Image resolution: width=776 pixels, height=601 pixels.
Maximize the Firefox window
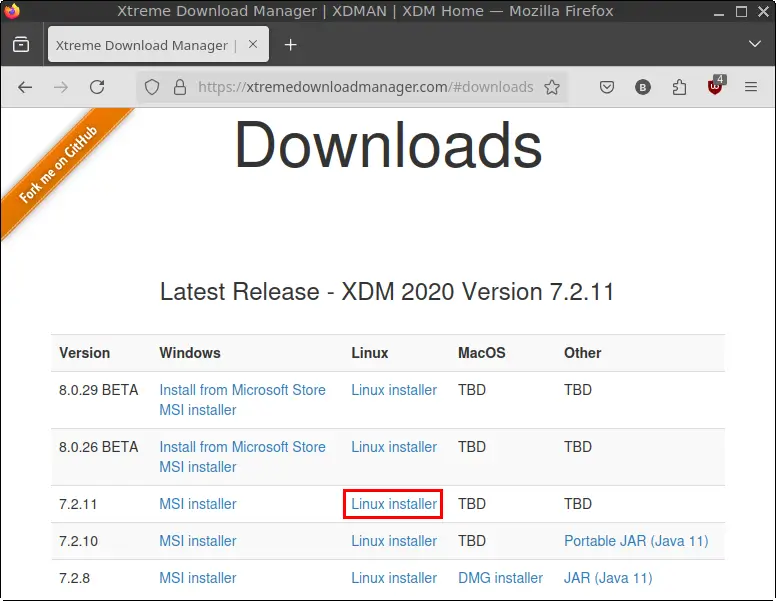[741, 11]
